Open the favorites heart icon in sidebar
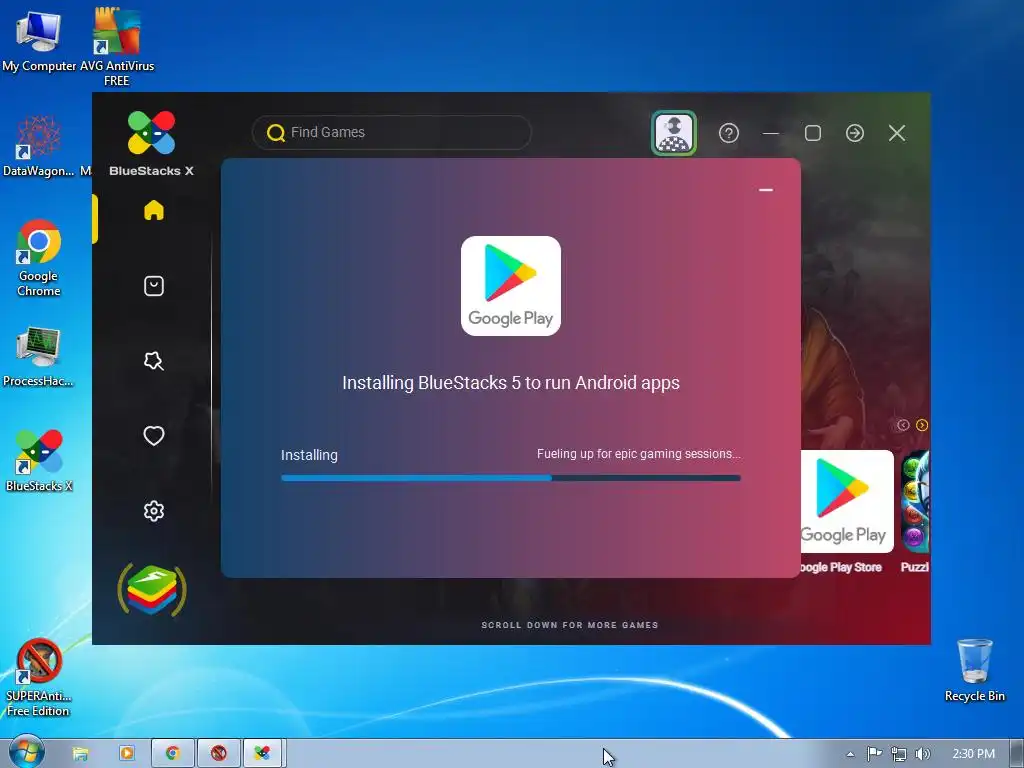The image size is (1024, 768). (153, 436)
